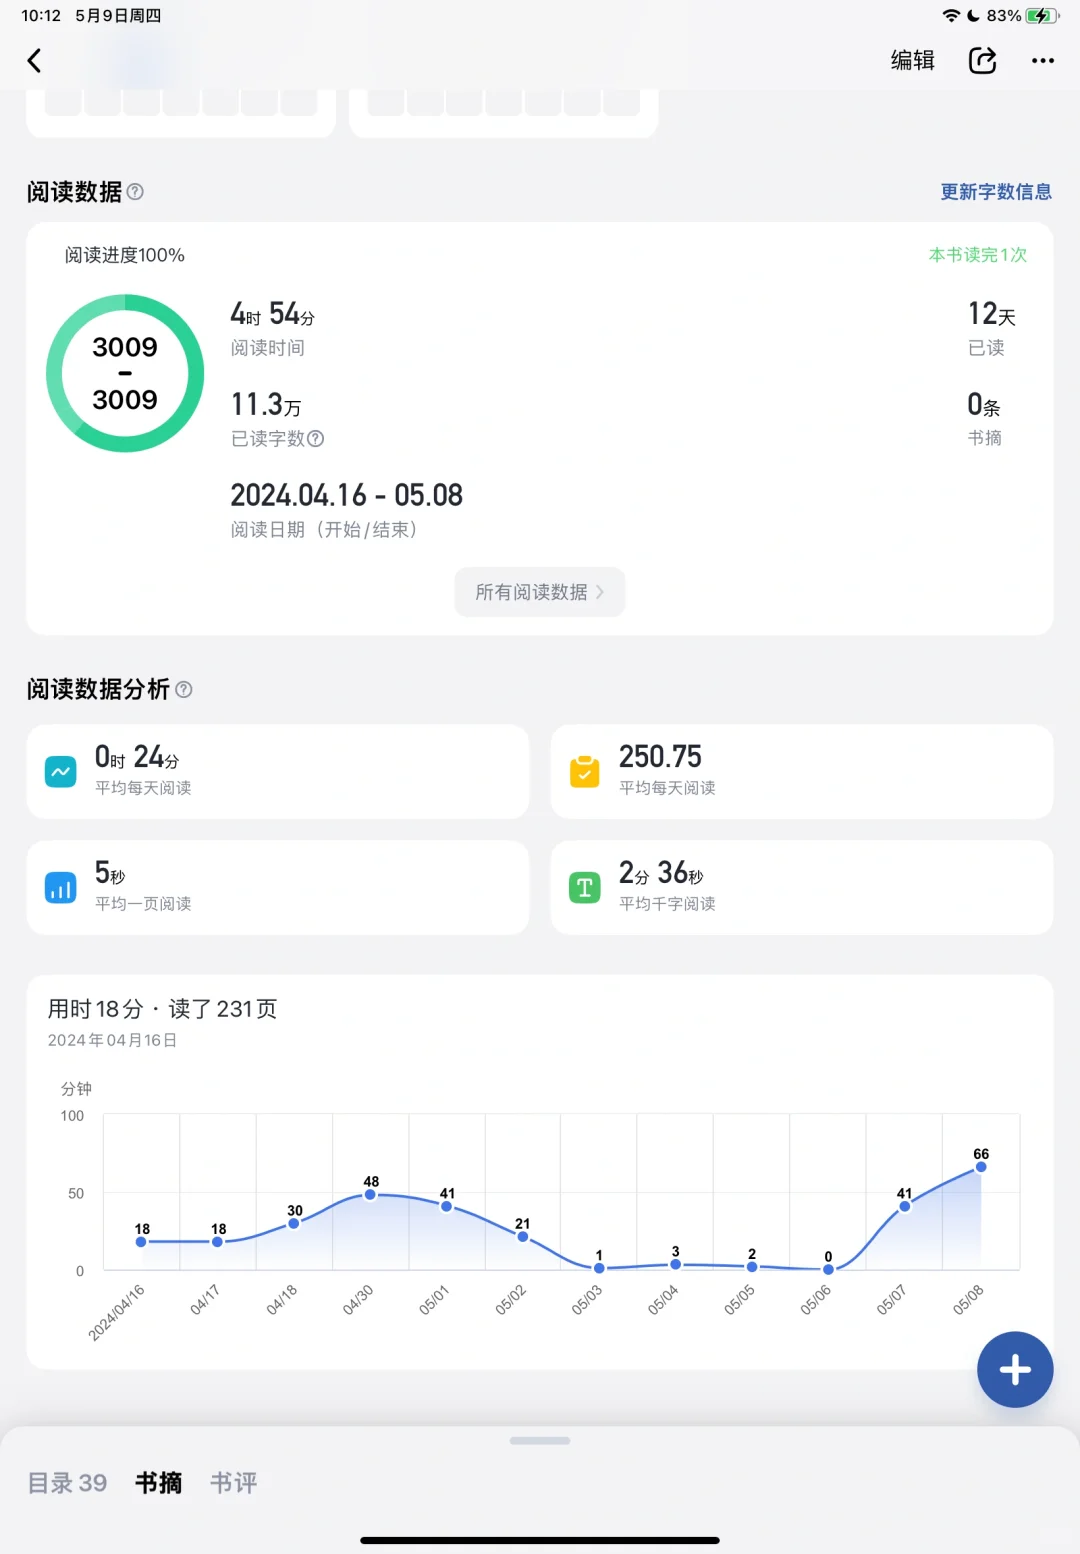Tap the help icon beside 阅读数据分析

(184, 689)
